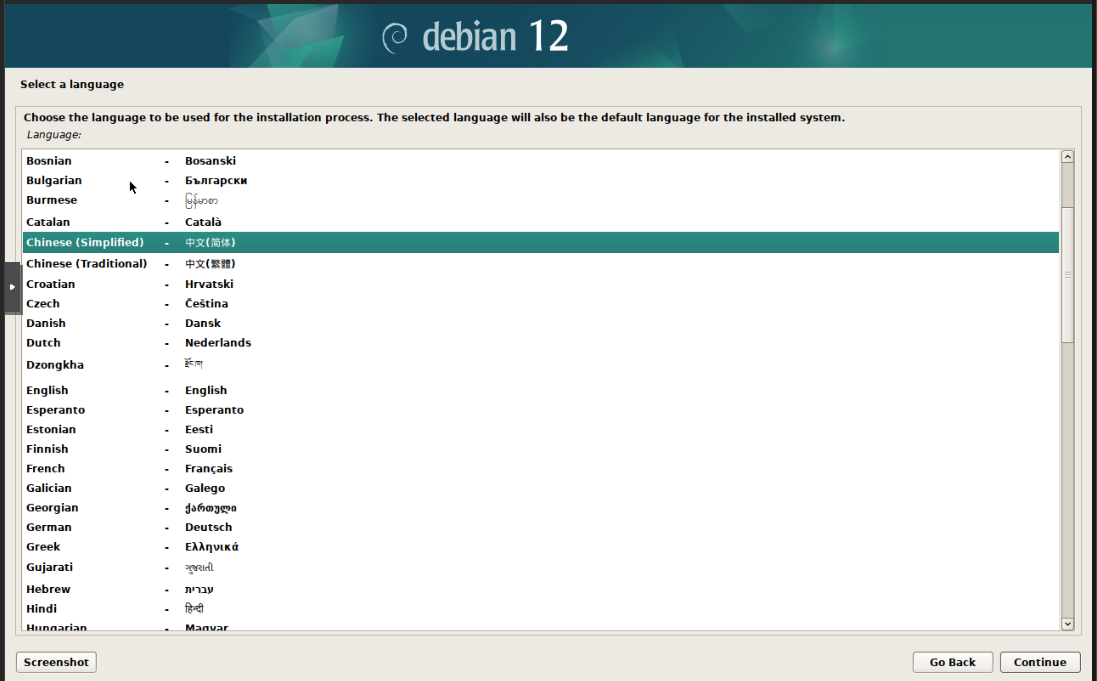This screenshot has width=1097, height=681.
Task: Select Czech language row
Action: (x=541, y=304)
